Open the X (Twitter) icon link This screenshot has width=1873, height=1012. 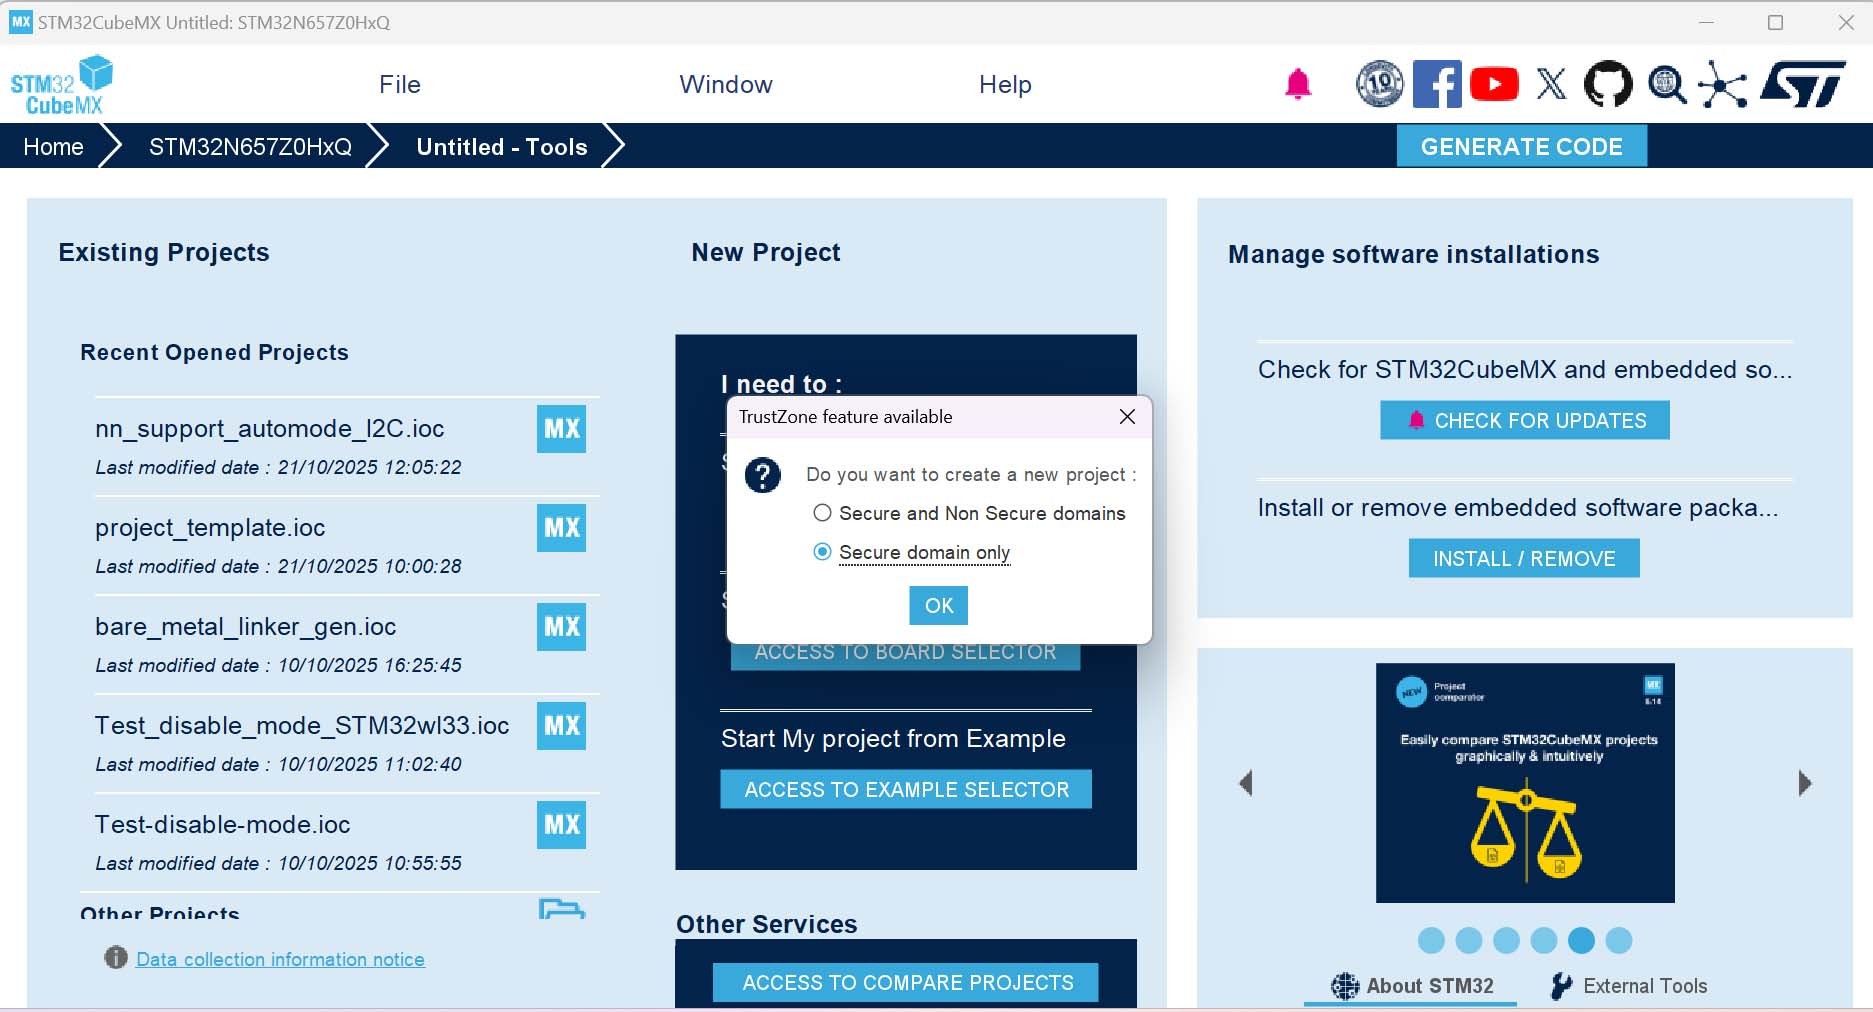(x=1551, y=84)
